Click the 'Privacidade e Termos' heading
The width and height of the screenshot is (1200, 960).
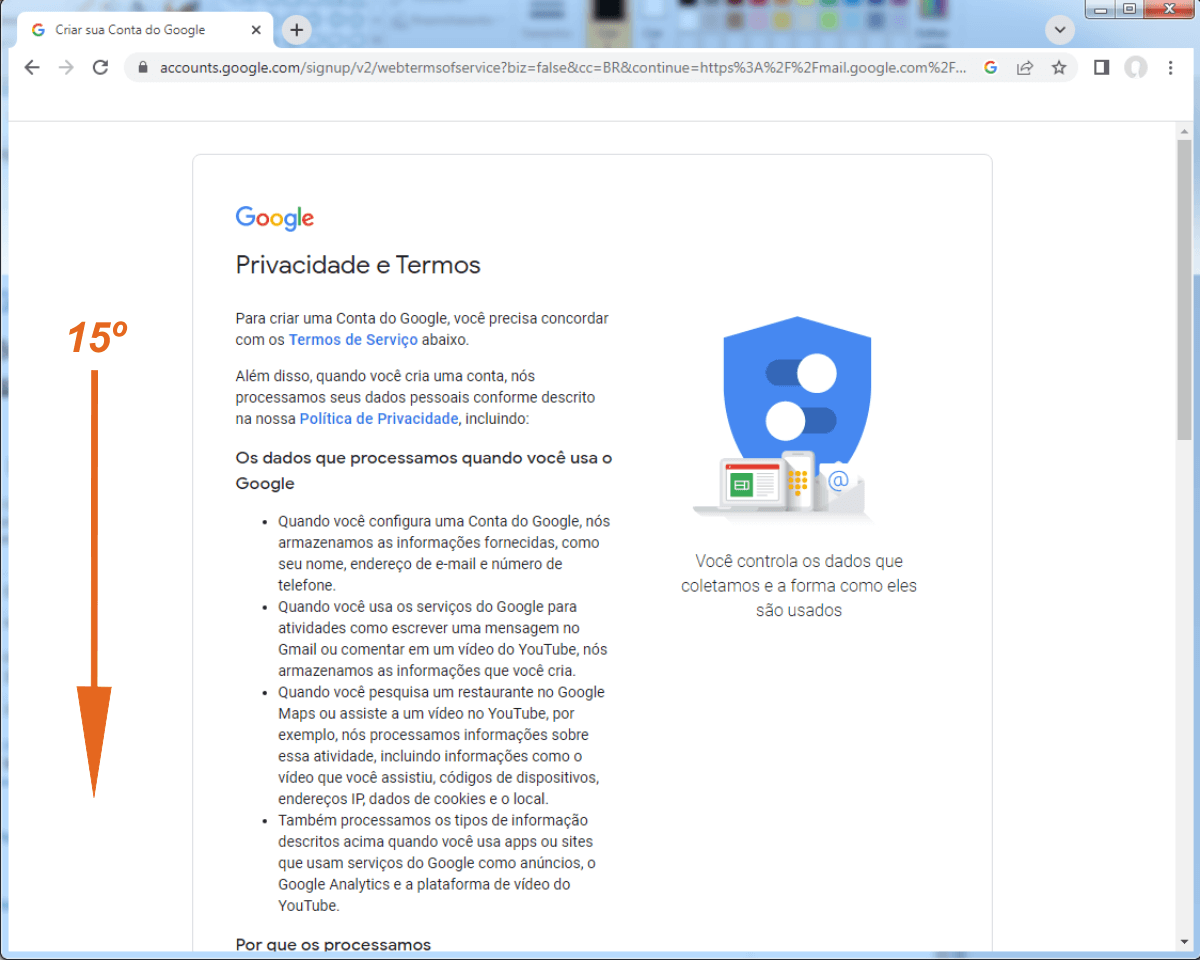click(x=358, y=265)
